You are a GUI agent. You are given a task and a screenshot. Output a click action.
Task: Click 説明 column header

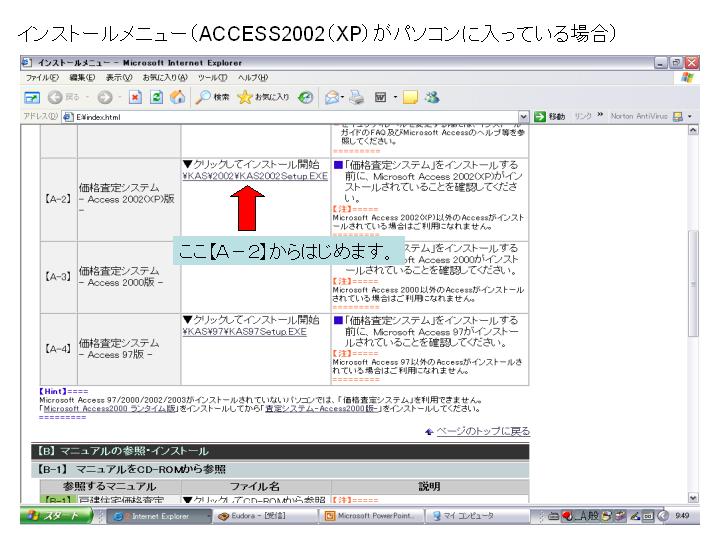tap(430, 486)
